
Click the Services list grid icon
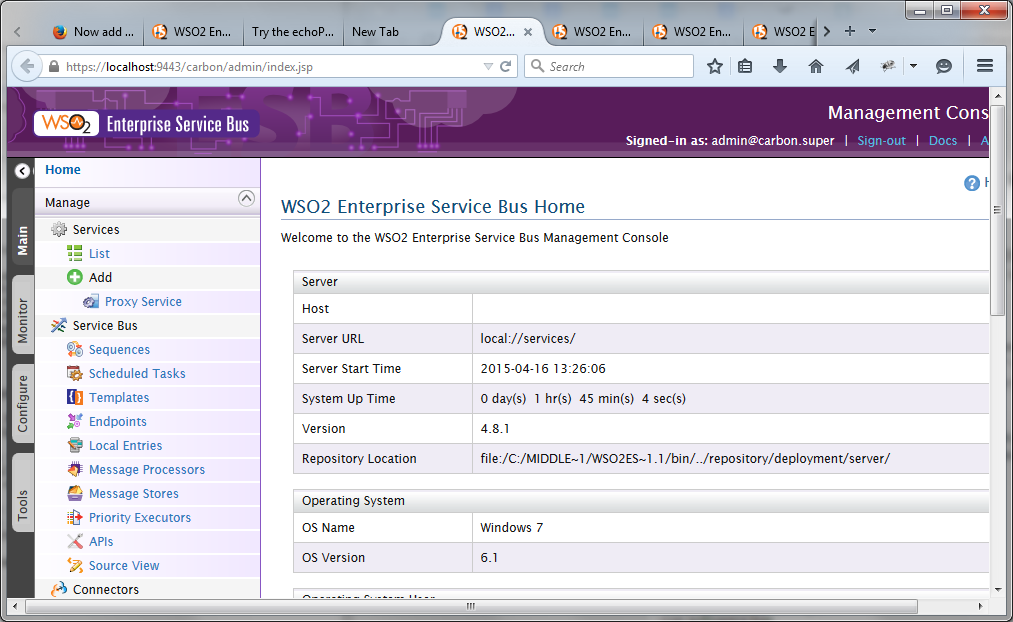point(75,253)
